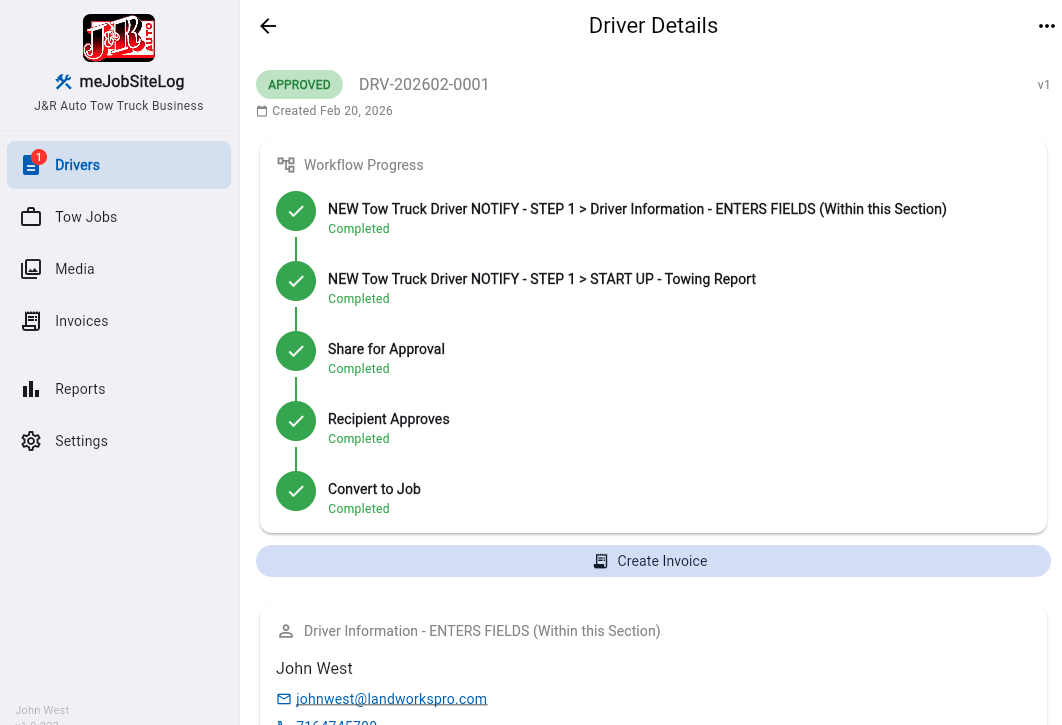The height and width of the screenshot is (725, 1062).
Task: Open Tow Jobs from the sidebar
Action: point(31,217)
